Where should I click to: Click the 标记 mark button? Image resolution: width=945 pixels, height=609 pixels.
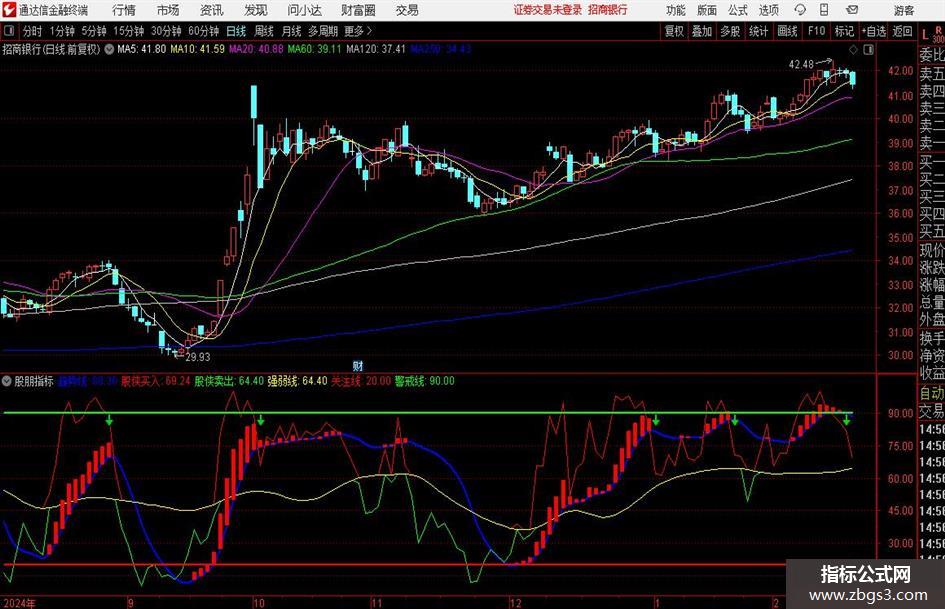(x=844, y=31)
